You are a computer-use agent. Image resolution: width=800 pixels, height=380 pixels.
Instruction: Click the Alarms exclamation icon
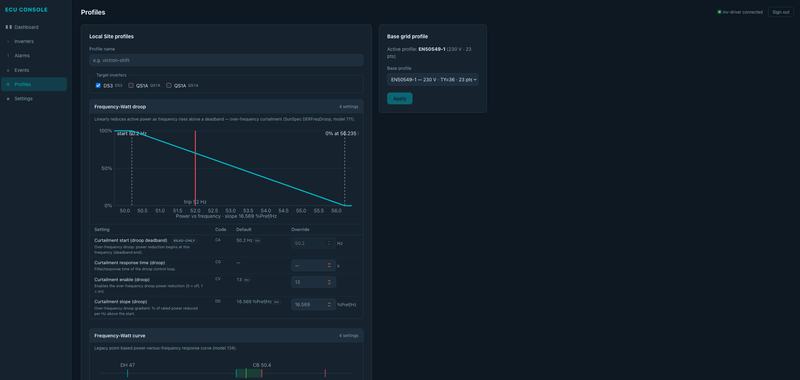click(8, 56)
